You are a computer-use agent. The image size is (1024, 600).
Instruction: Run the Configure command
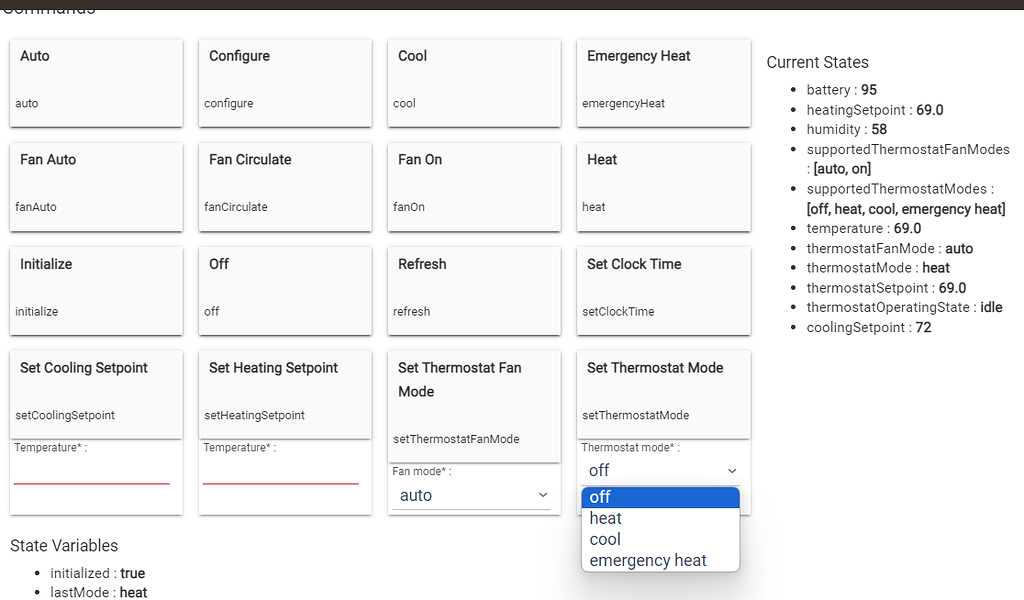click(284, 83)
